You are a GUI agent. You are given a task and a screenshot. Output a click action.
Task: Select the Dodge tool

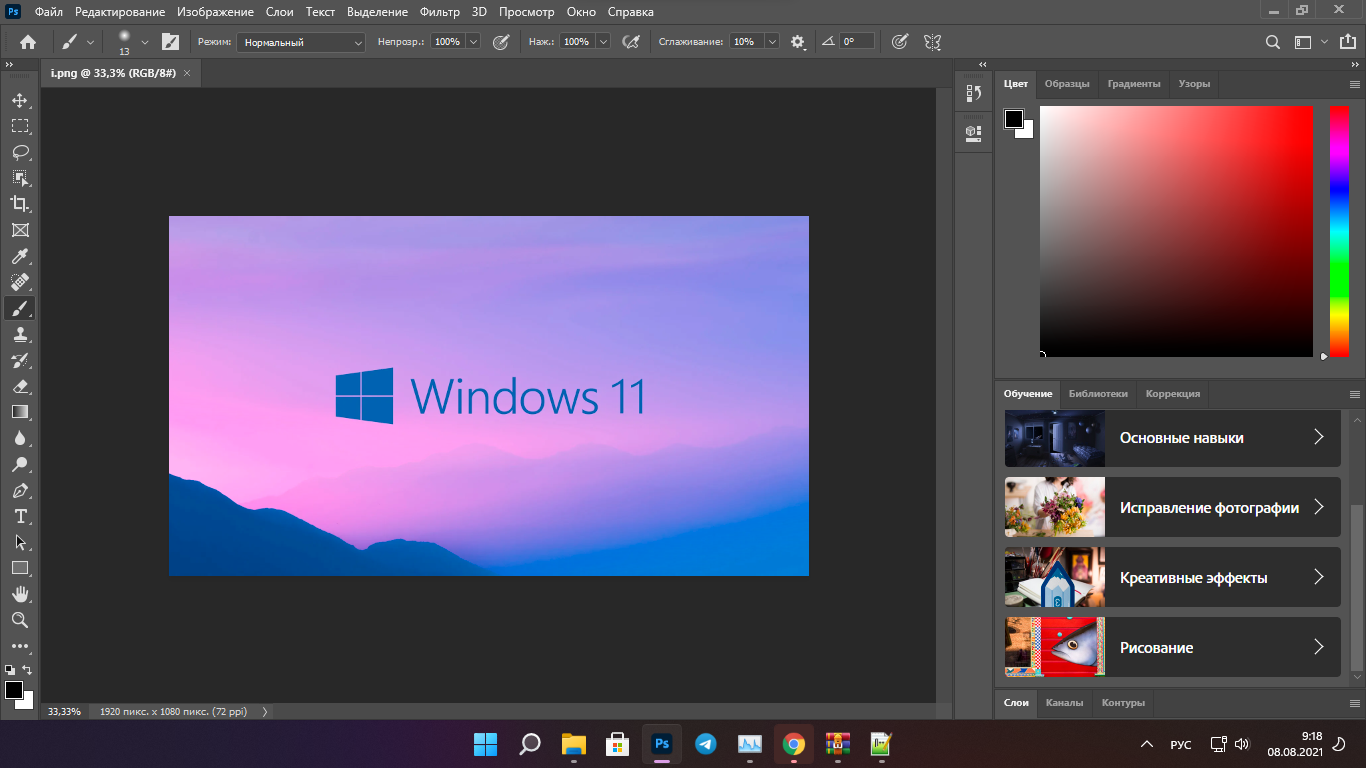[20, 464]
